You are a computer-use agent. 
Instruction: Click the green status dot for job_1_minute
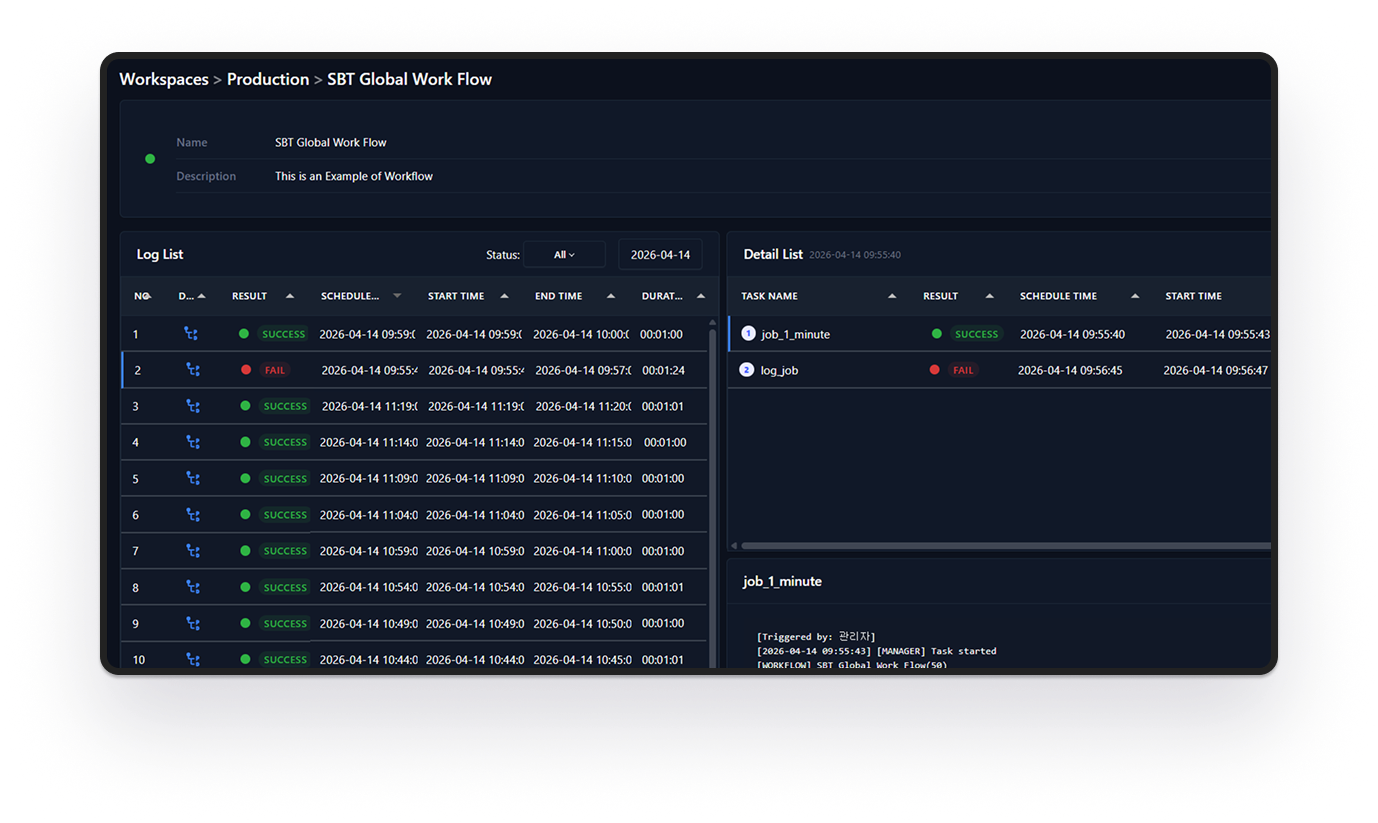click(937, 334)
